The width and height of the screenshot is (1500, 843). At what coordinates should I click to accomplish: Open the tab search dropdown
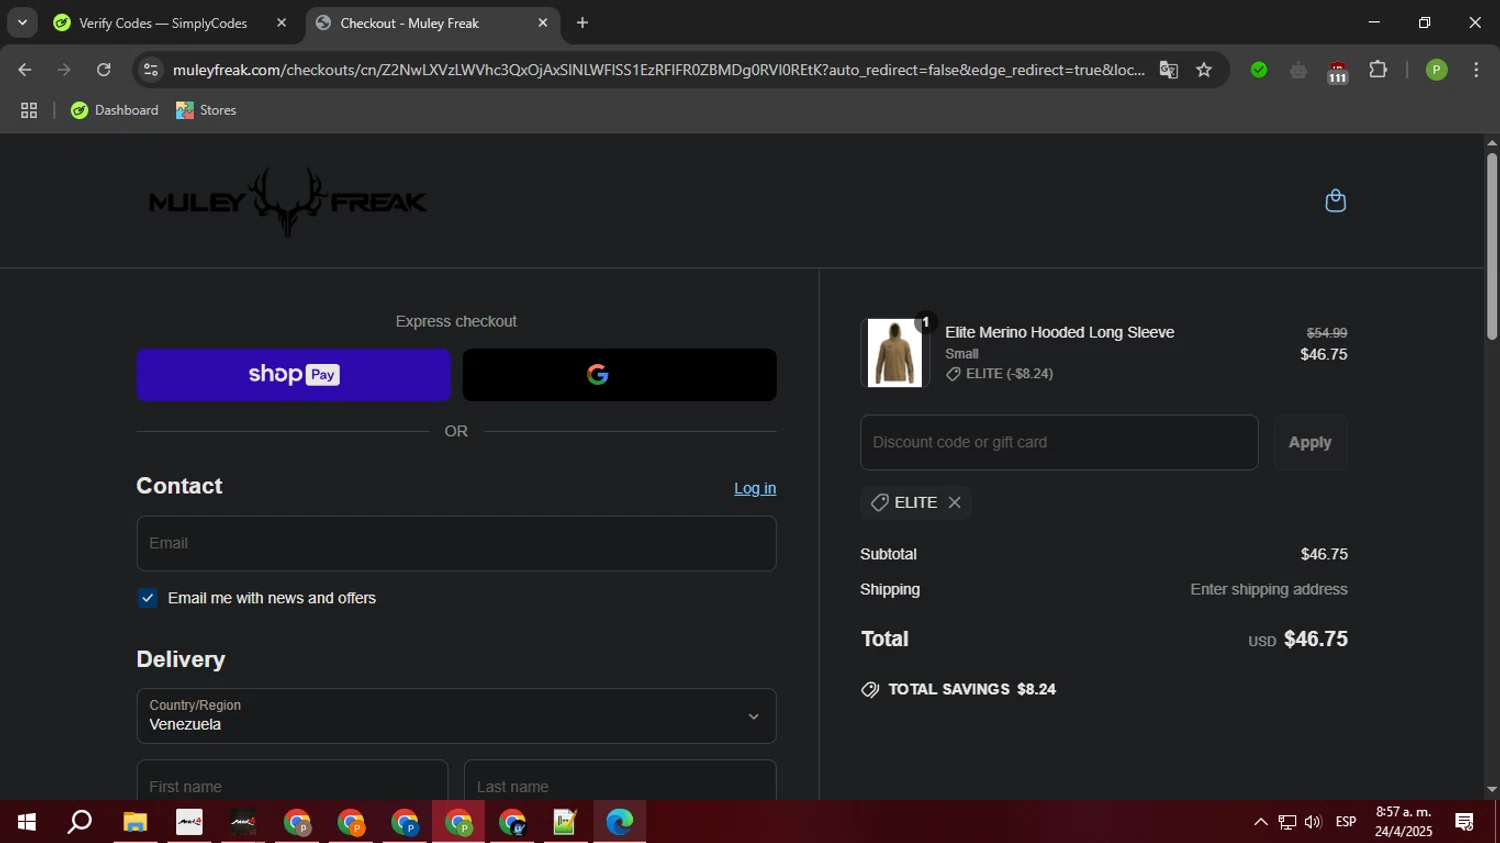pos(22,23)
